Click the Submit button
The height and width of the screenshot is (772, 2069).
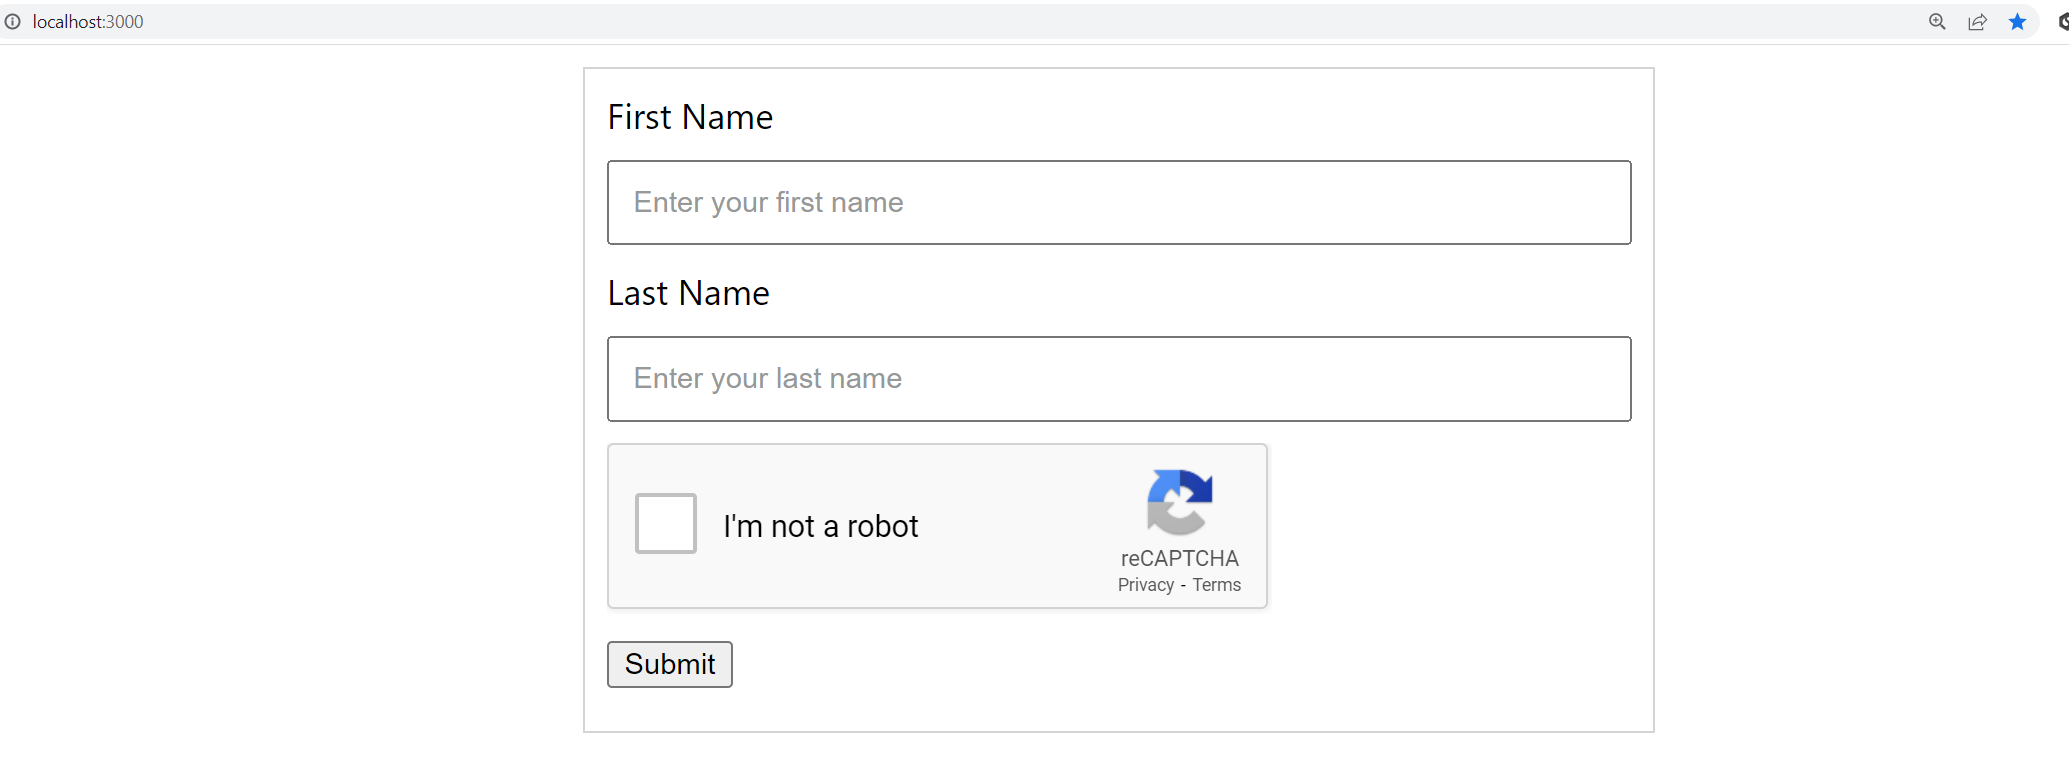click(x=670, y=664)
